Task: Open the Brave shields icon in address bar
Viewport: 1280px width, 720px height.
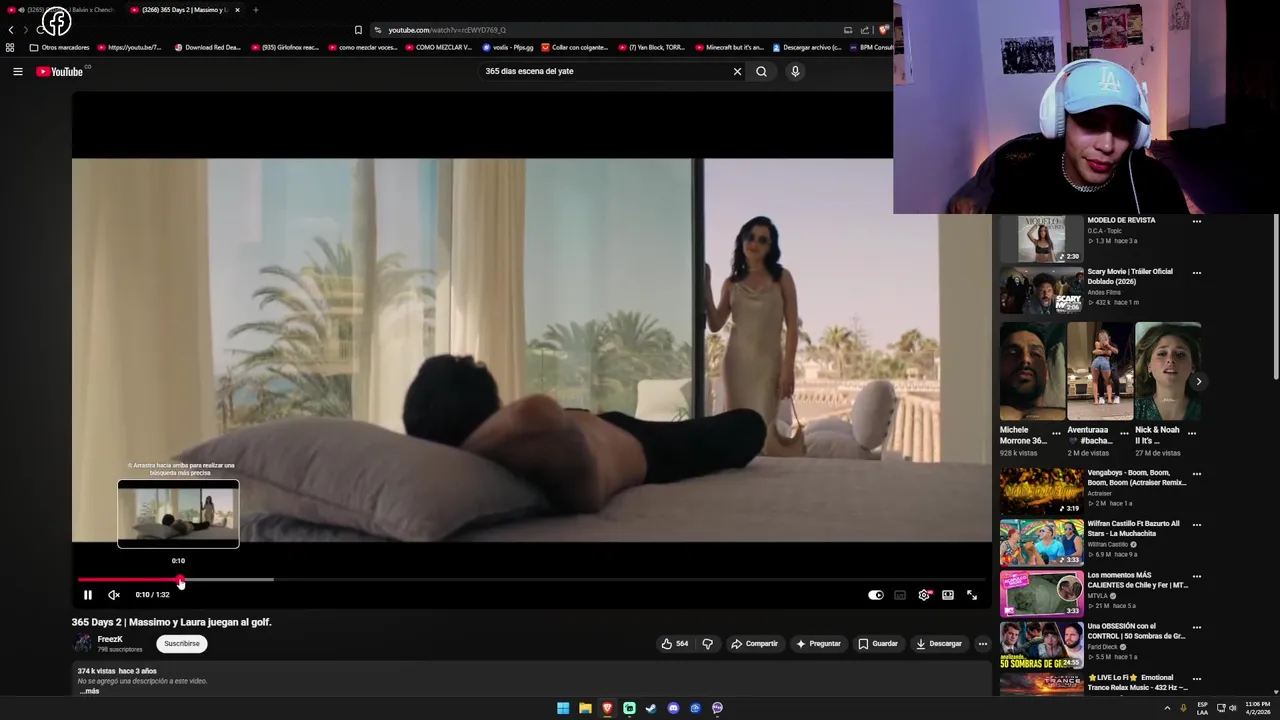Action: coord(886,30)
